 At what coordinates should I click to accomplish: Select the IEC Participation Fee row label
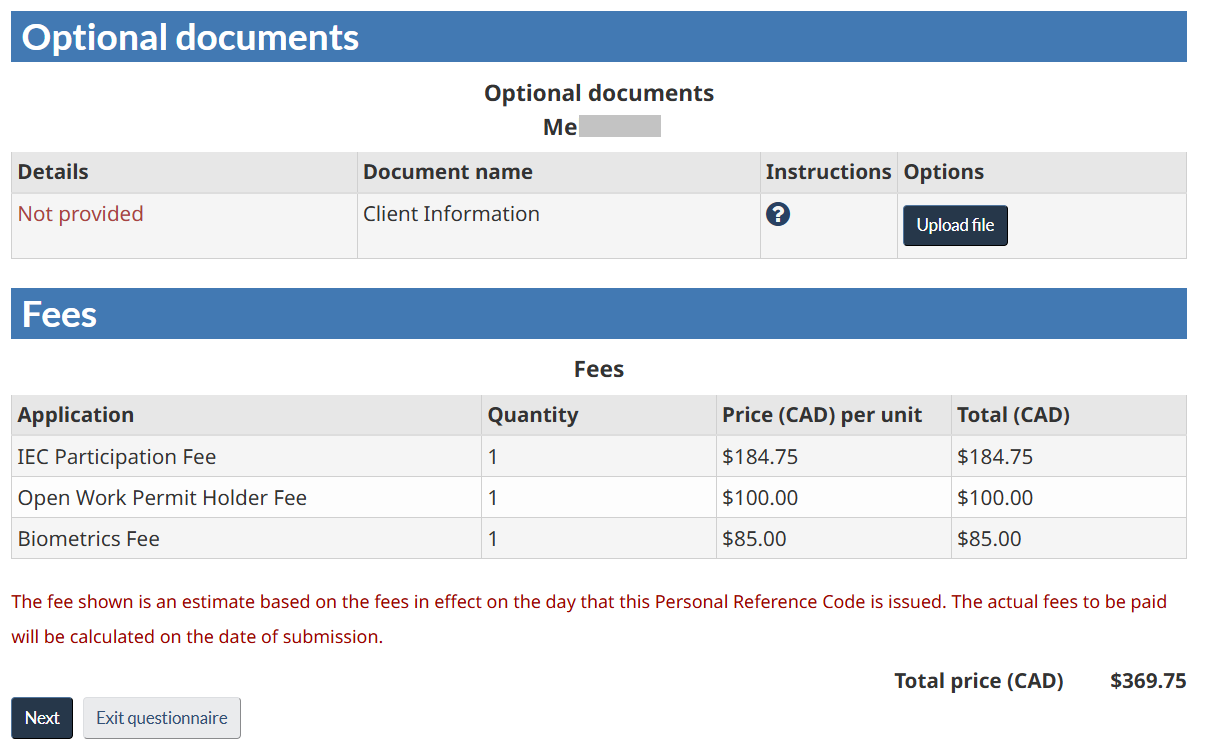click(117, 457)
